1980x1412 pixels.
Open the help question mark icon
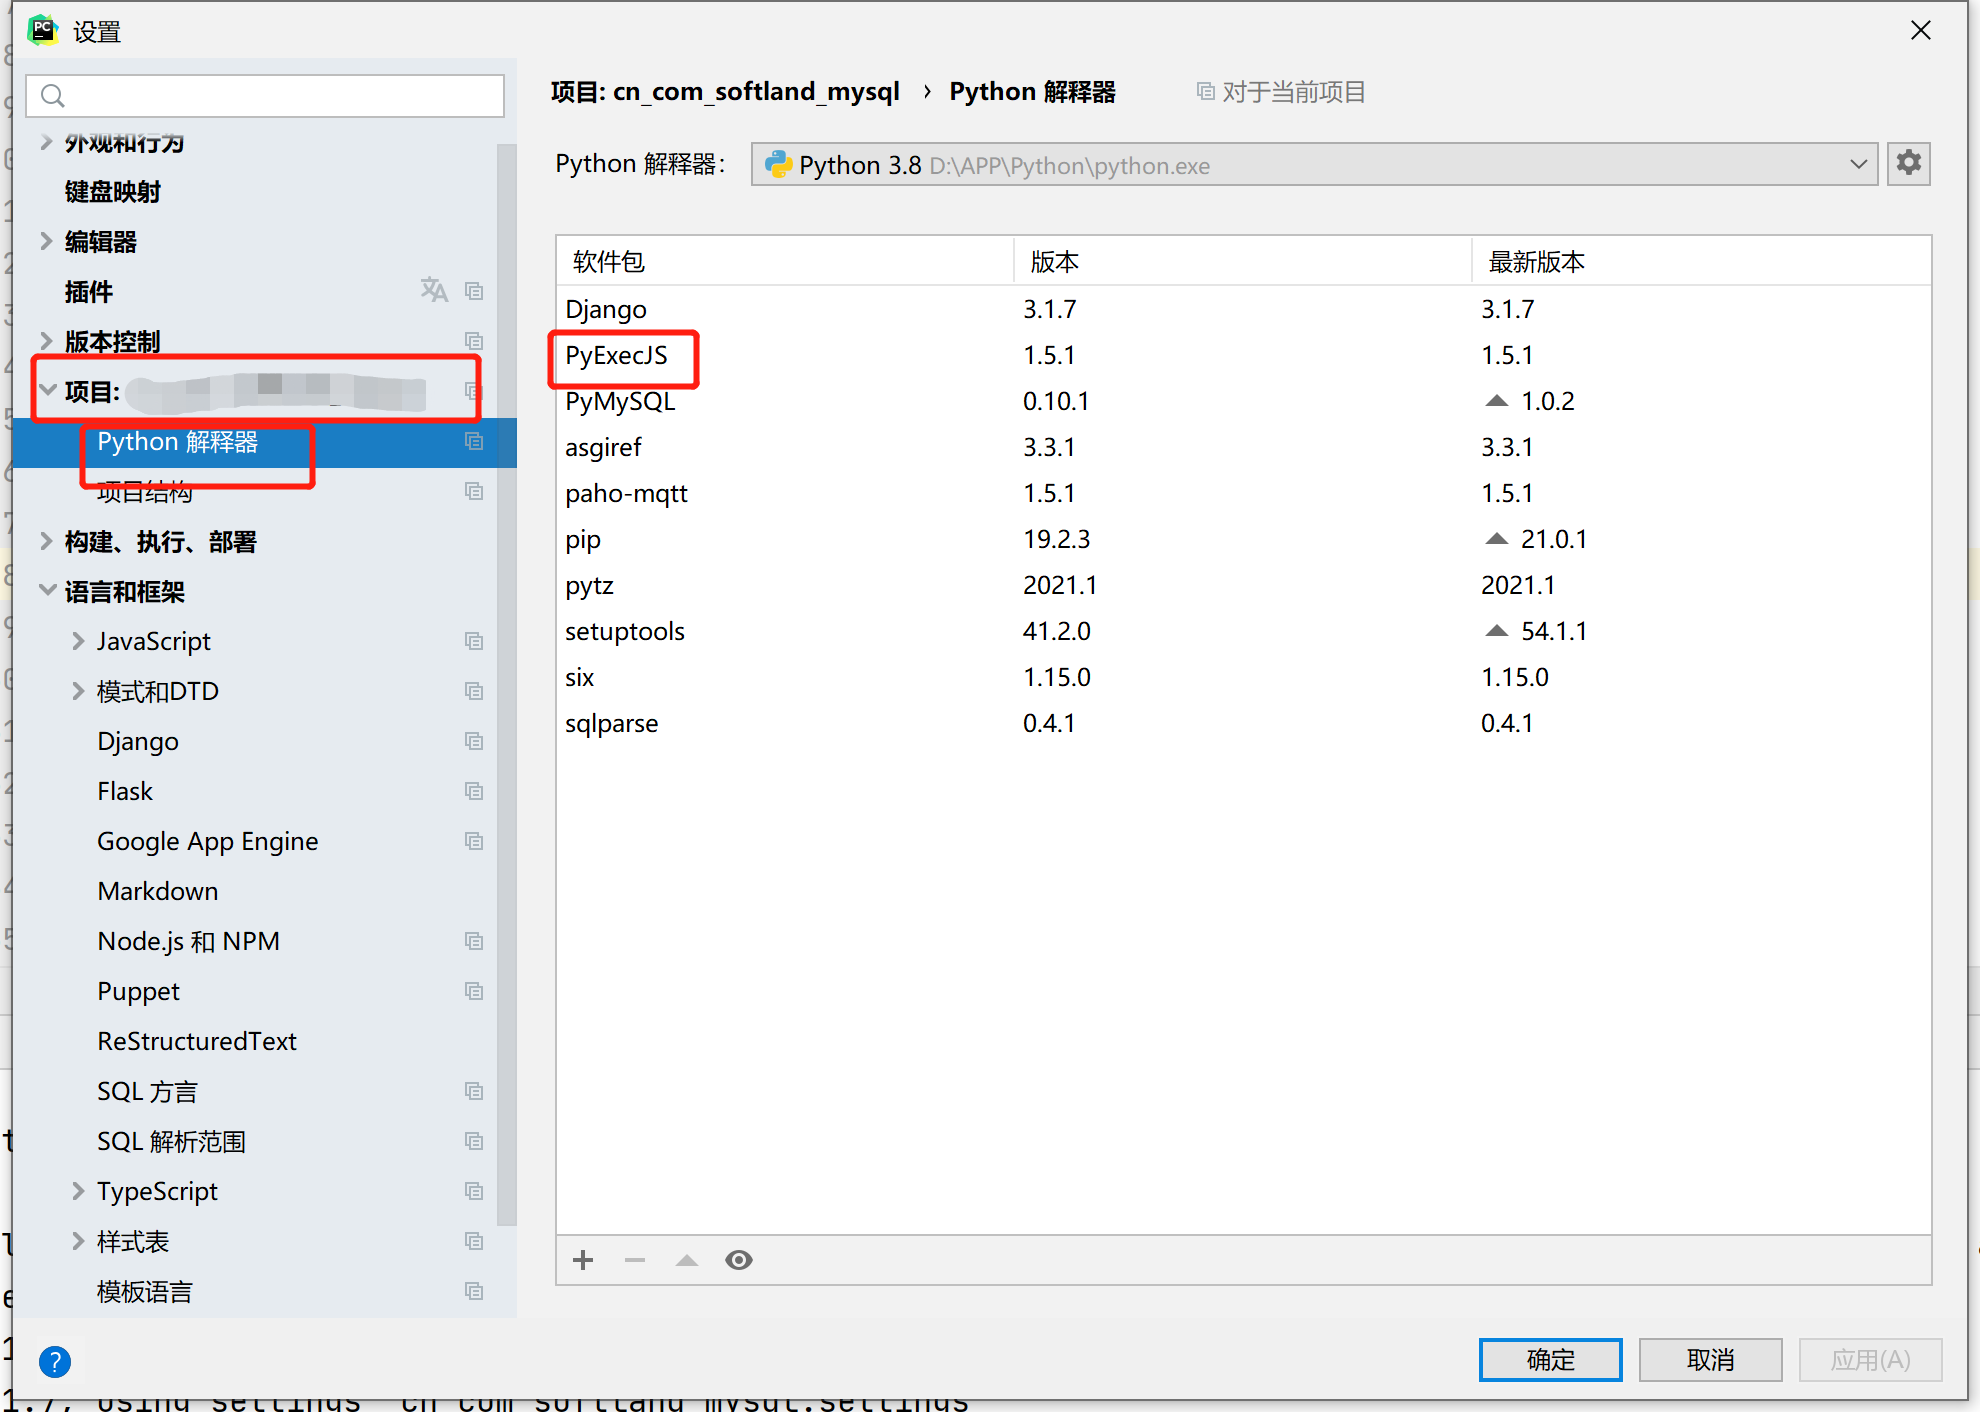[55, 1362]
